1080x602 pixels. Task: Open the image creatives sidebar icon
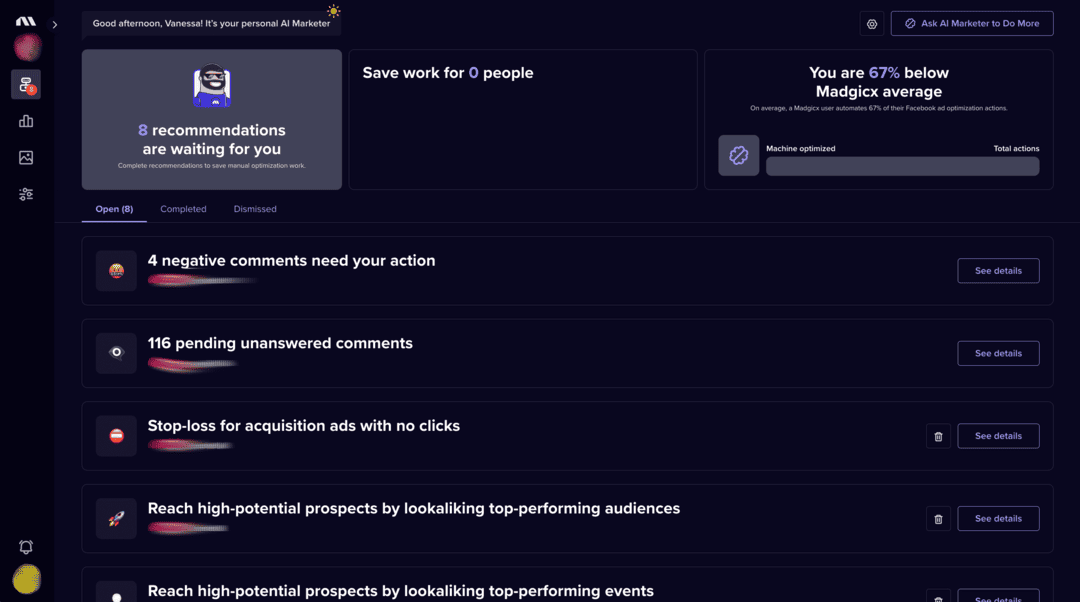(26, 158)
